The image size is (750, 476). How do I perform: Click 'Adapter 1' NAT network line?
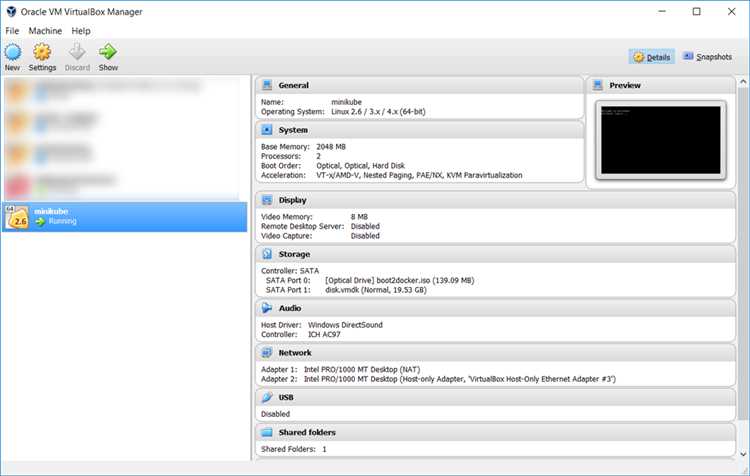coord(341,369)
